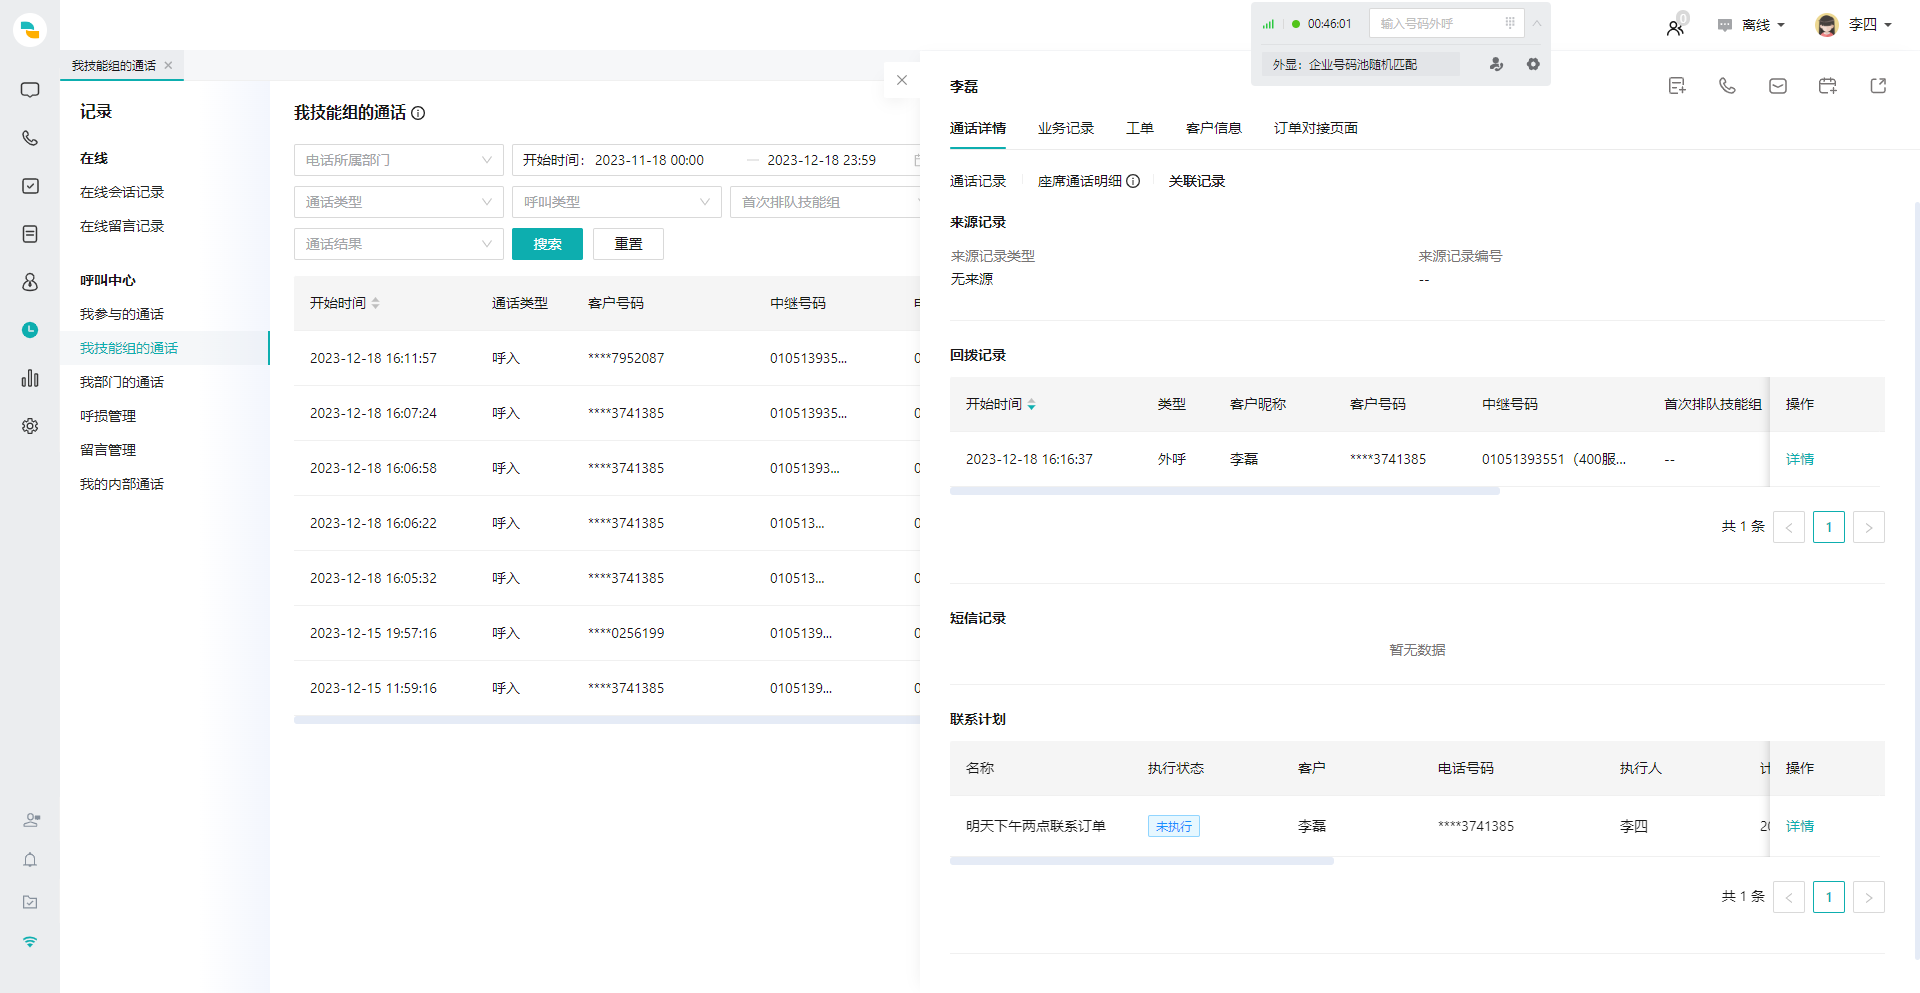Click the gear icon in call bar

pyautogui.click(x=1533, y=64)
